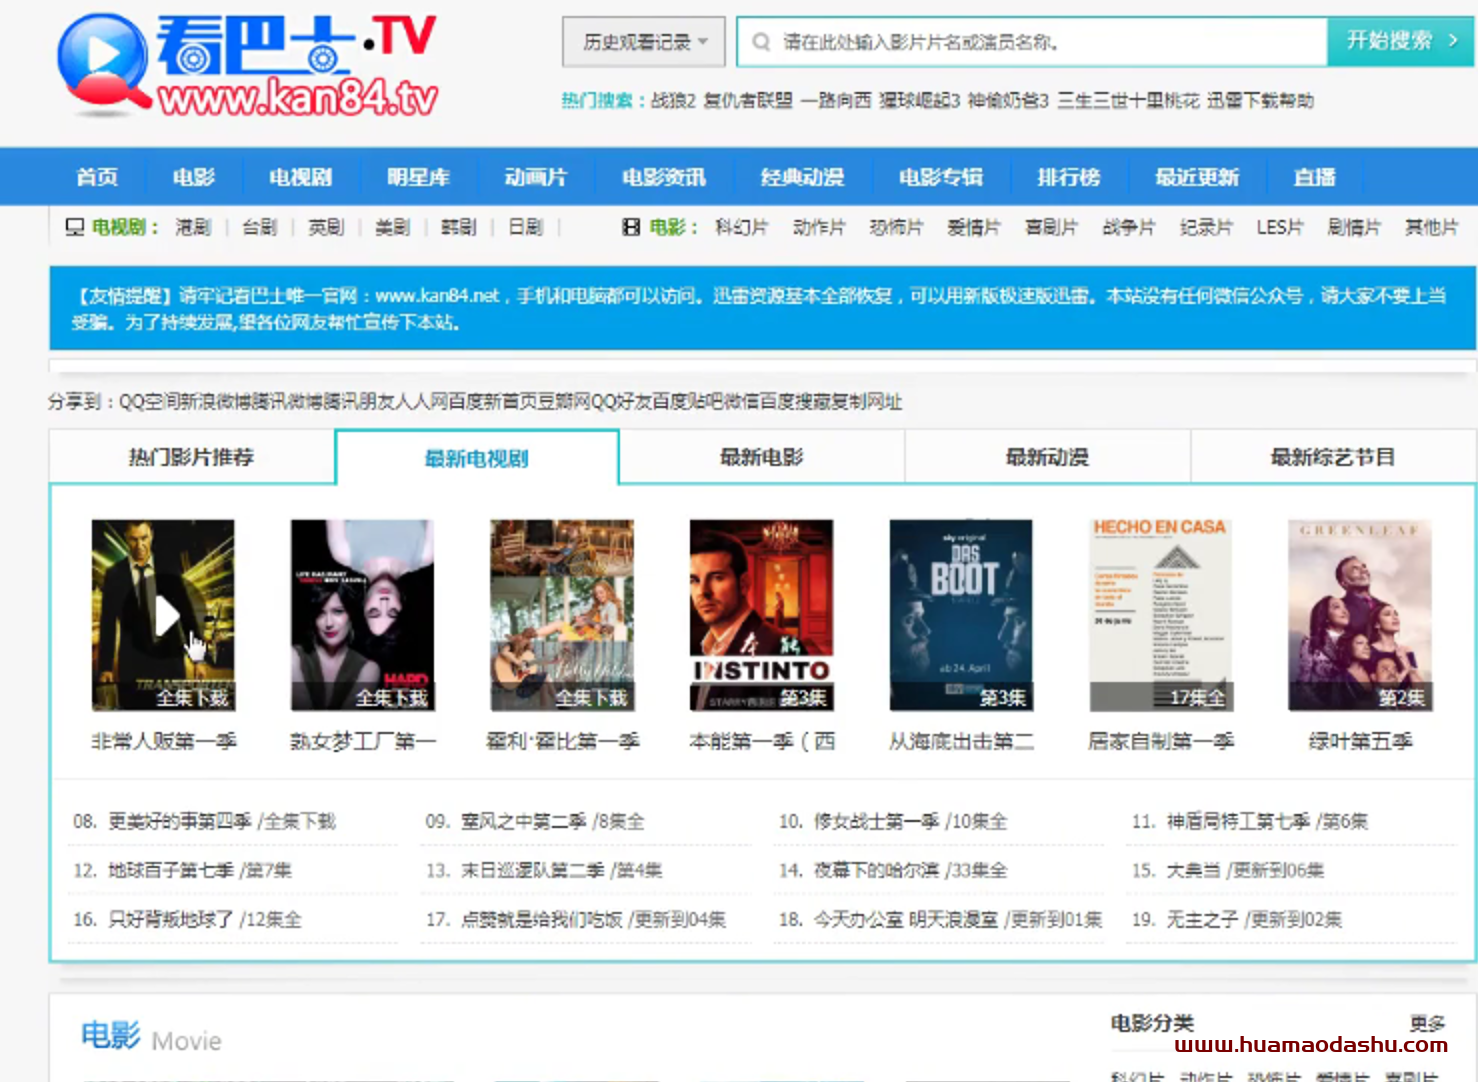This screenshot has width=1478, height=1082.
Task: Open the 首页 navigation item
Action: coord(97,177)
